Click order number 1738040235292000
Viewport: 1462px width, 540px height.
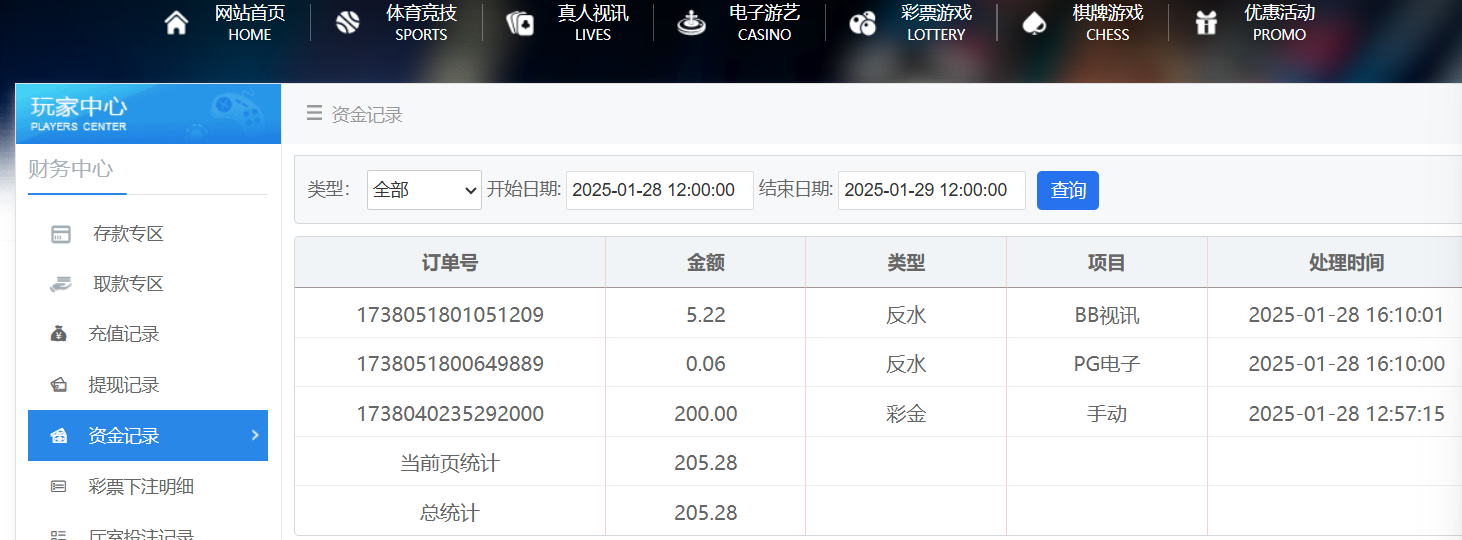pos(450,413)
